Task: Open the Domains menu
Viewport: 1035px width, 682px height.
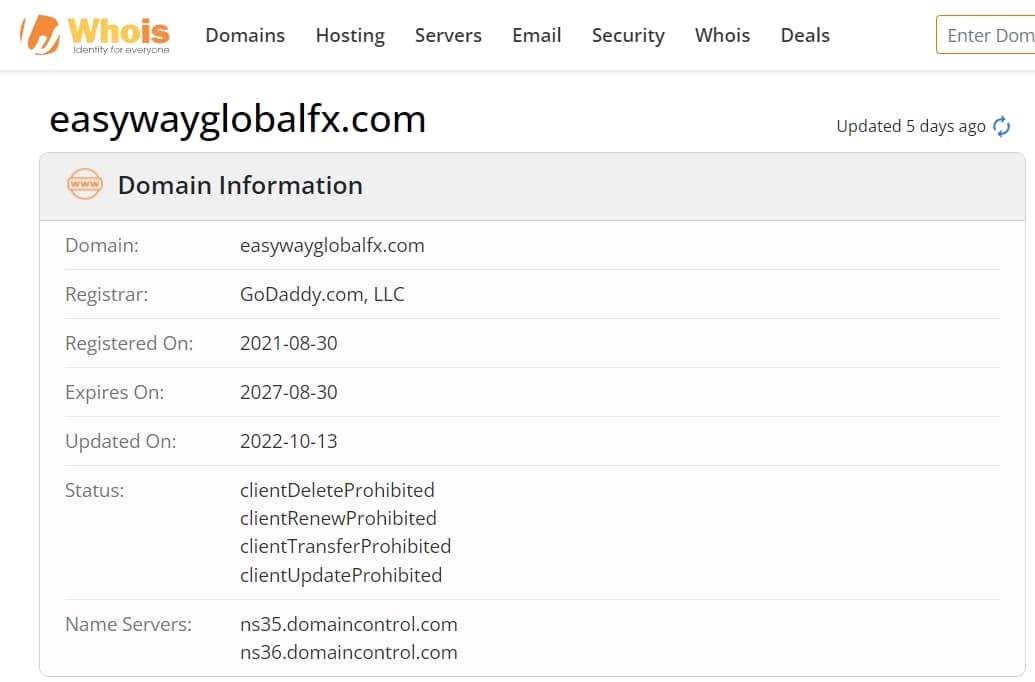Action: [x=245, y=35]
